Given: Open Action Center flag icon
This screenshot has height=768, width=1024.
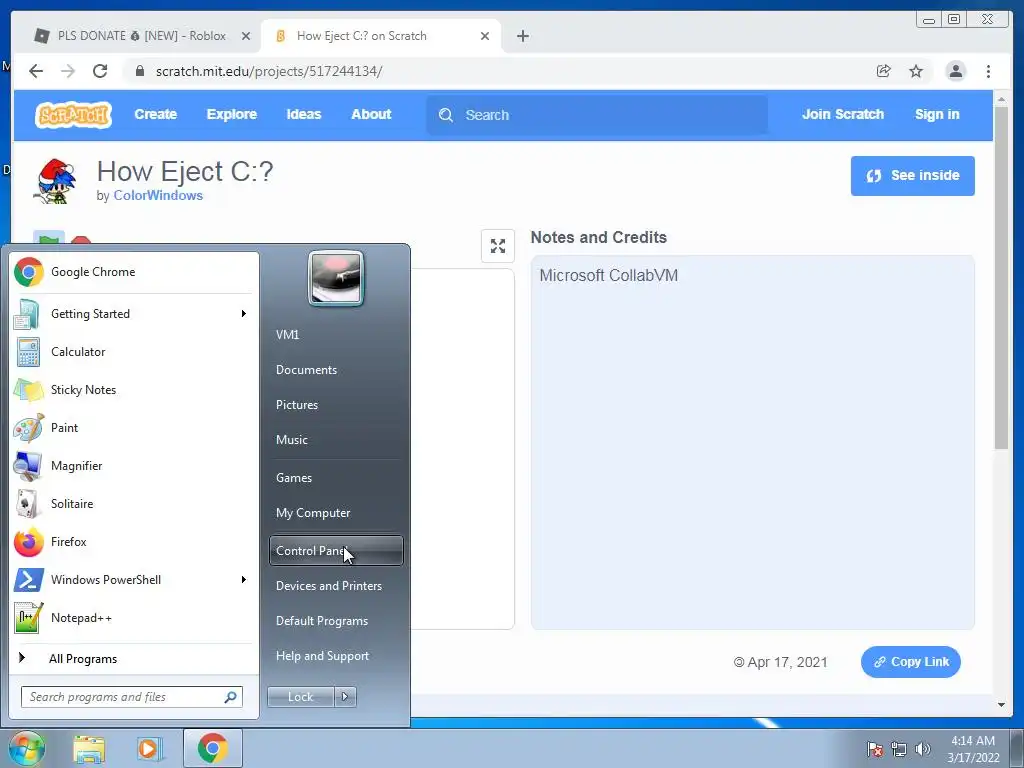Looking at the screenshot, I should point(875,749).
